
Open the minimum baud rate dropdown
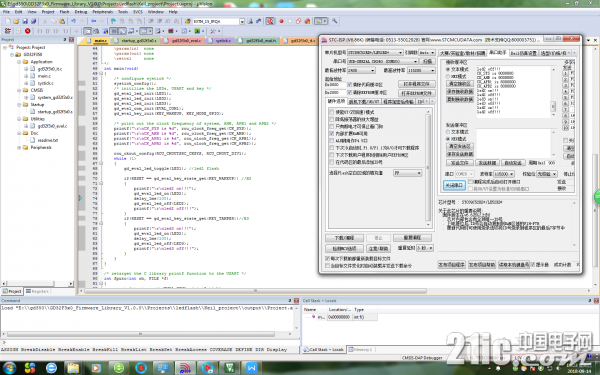[x=361, y=70]
